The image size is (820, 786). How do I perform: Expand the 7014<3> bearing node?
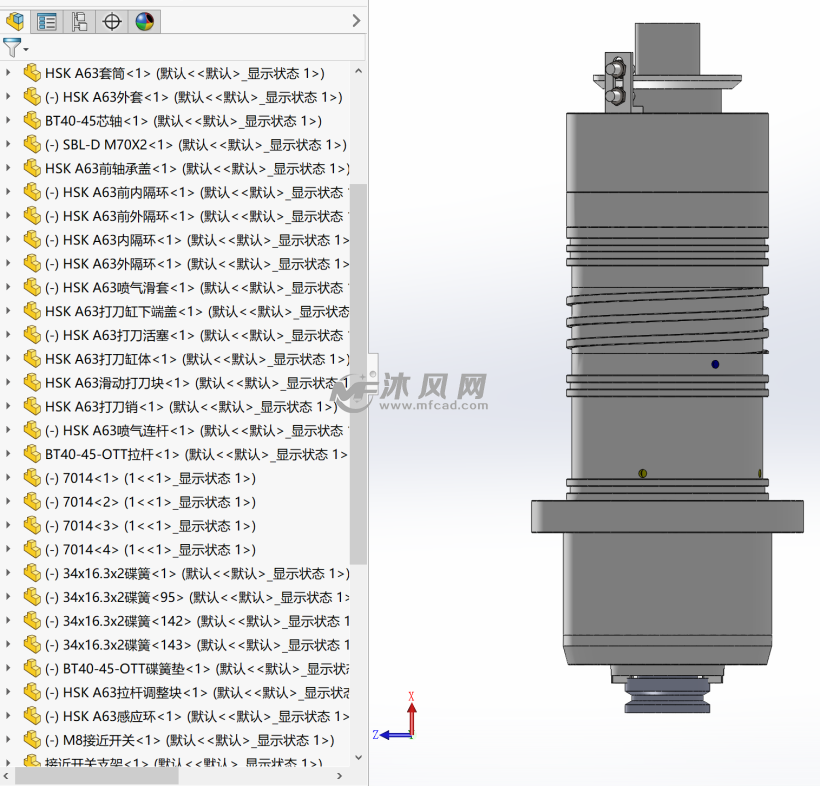pyautogui.click(x=9, y=526)
